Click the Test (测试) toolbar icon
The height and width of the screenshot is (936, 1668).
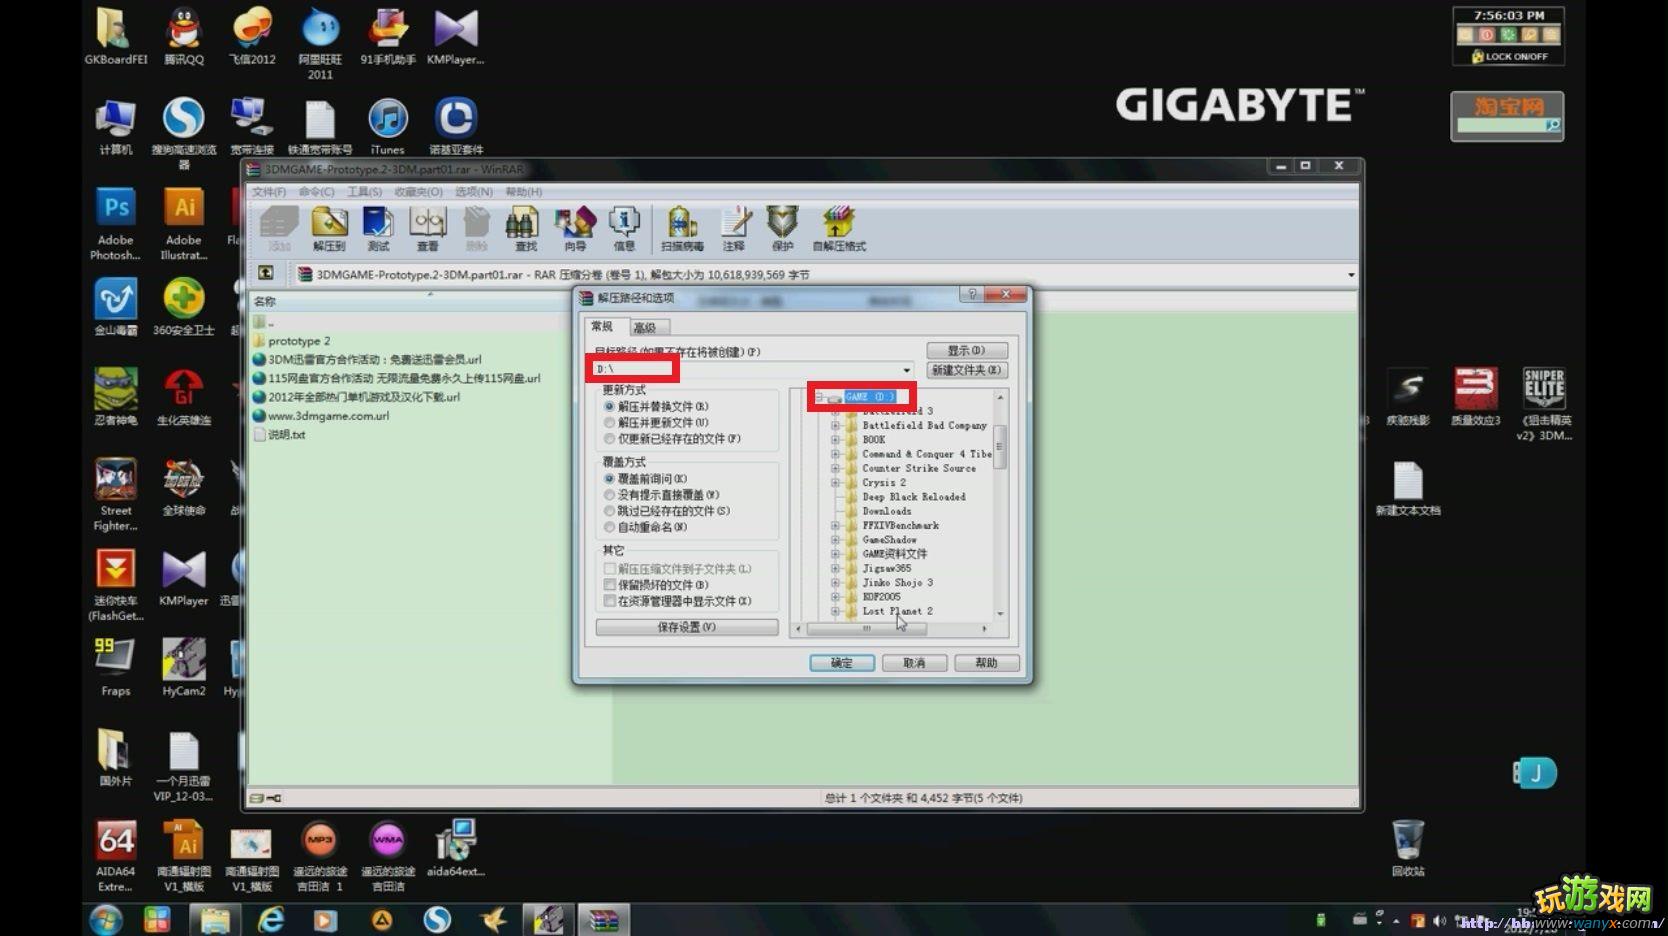point(378,228)
